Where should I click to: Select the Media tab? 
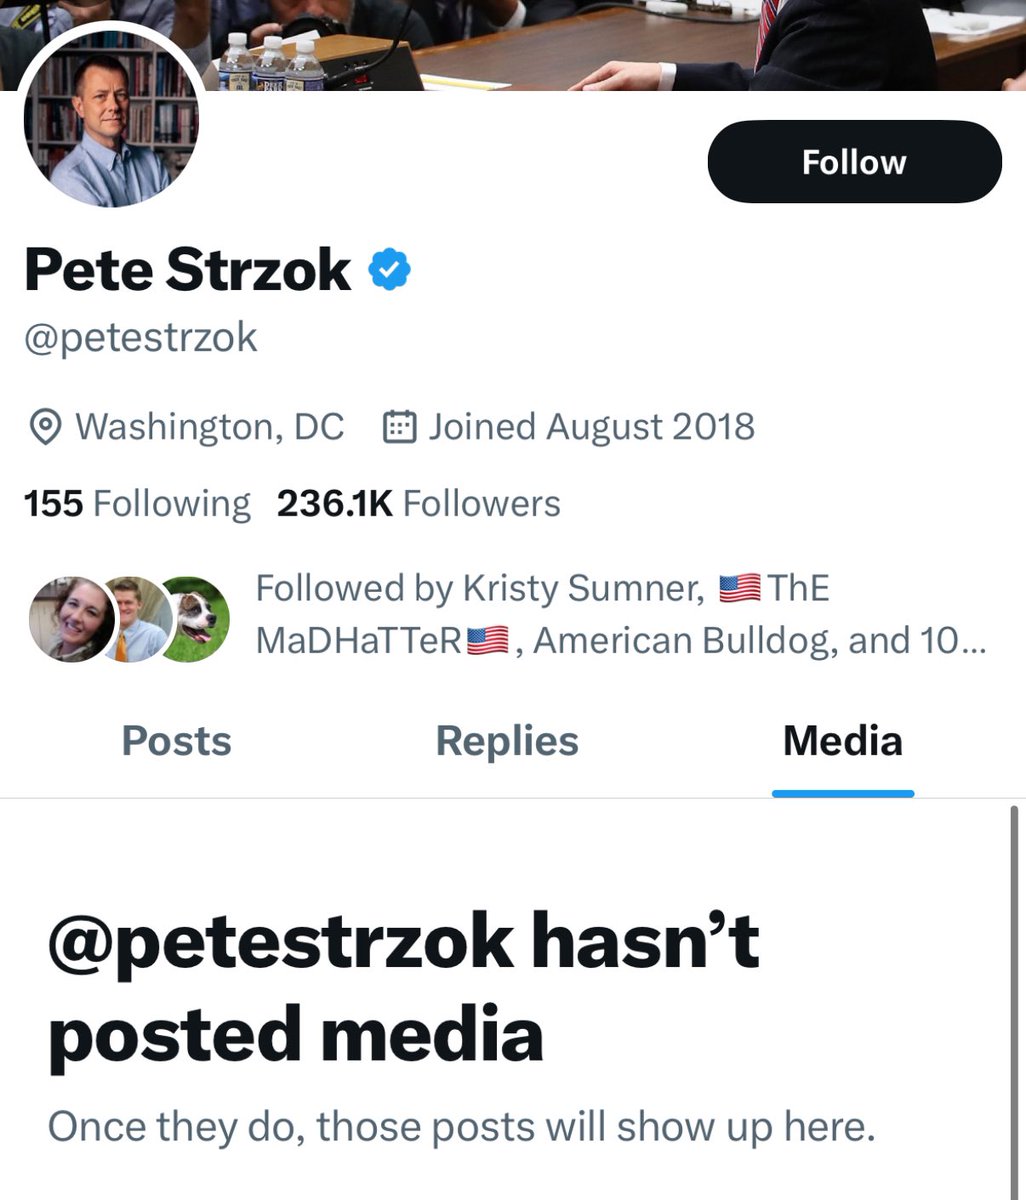[842, 741]
